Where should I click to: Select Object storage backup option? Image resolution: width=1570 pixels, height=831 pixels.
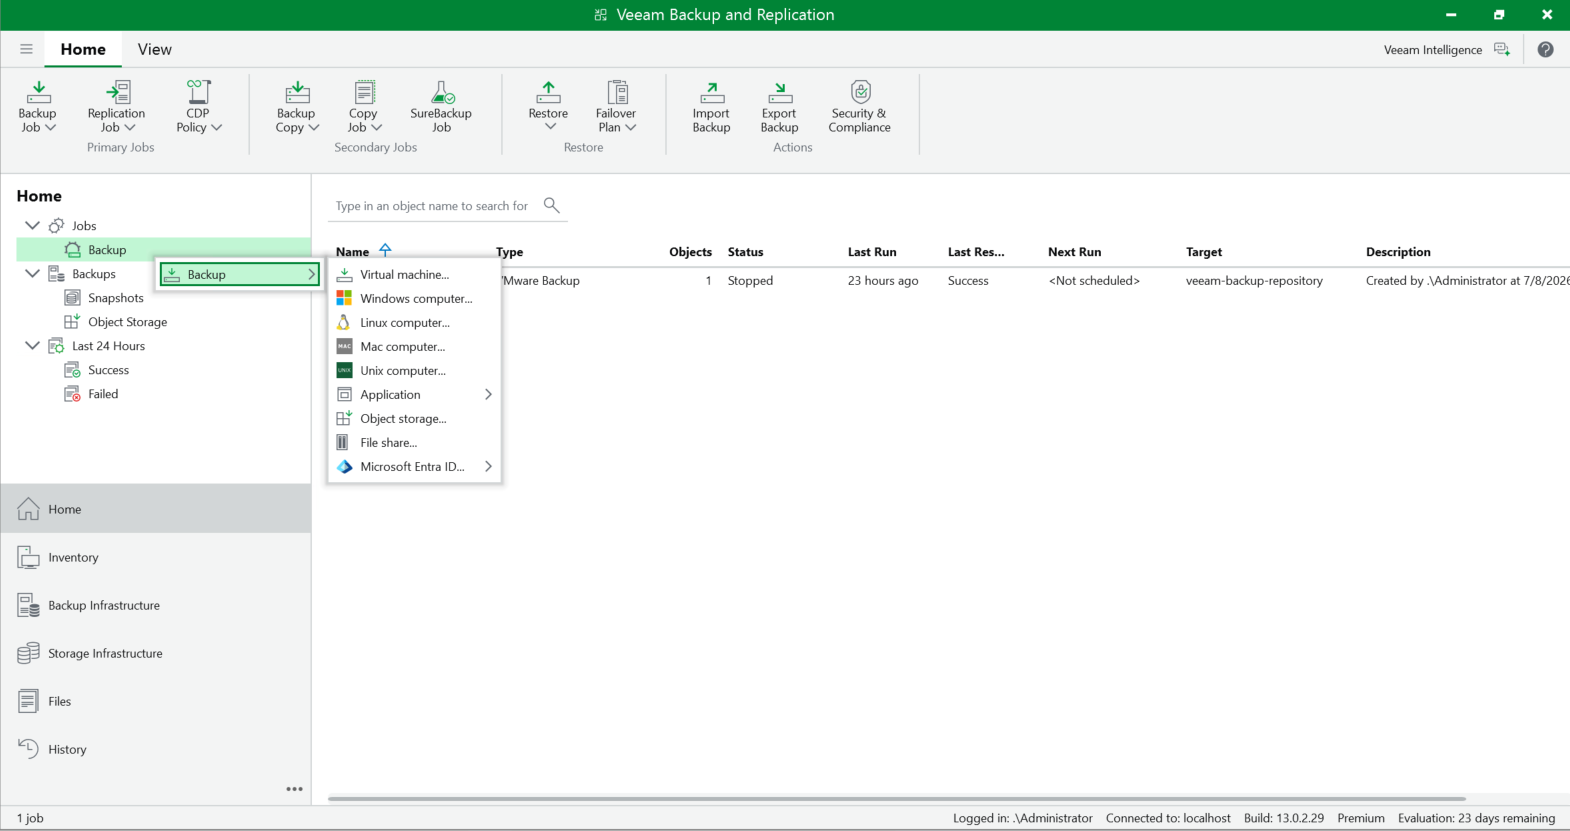pyautogui.click(x=414, y=418)
